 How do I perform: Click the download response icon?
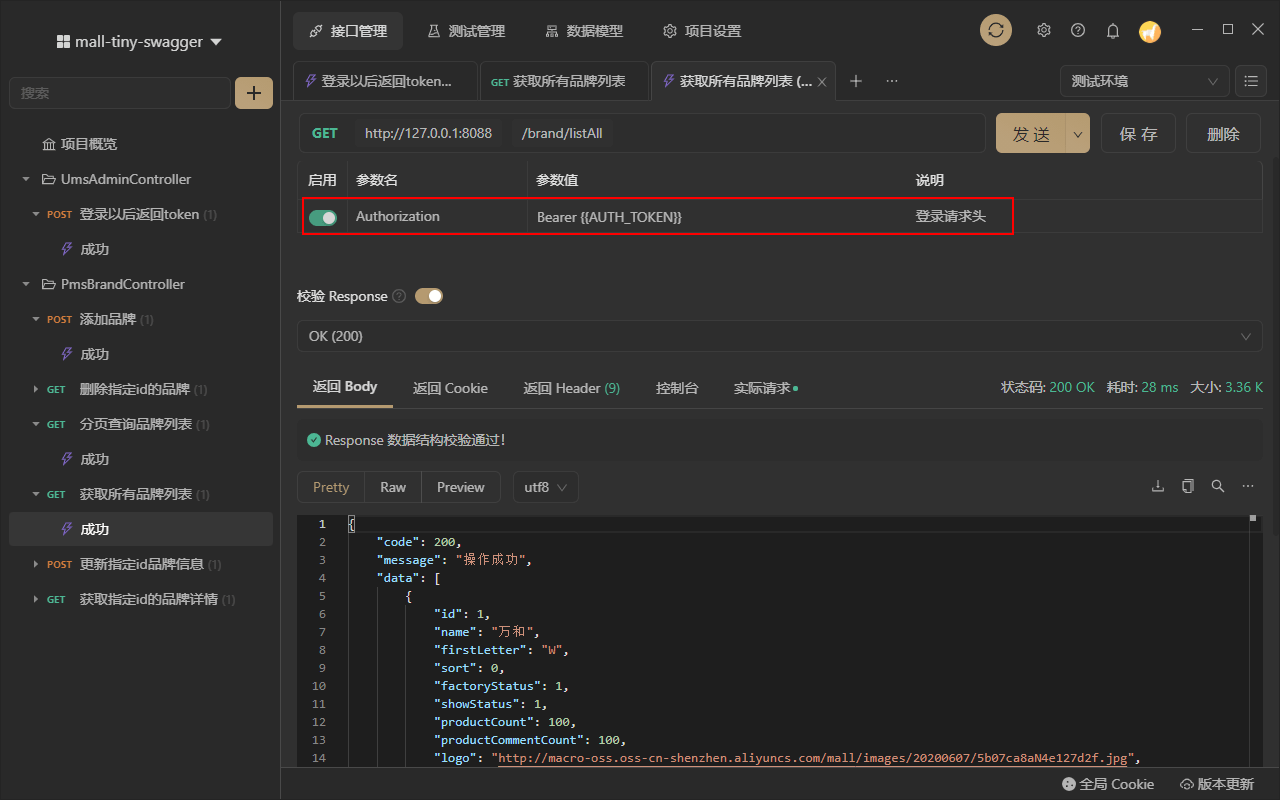[x=1158, y=486]
